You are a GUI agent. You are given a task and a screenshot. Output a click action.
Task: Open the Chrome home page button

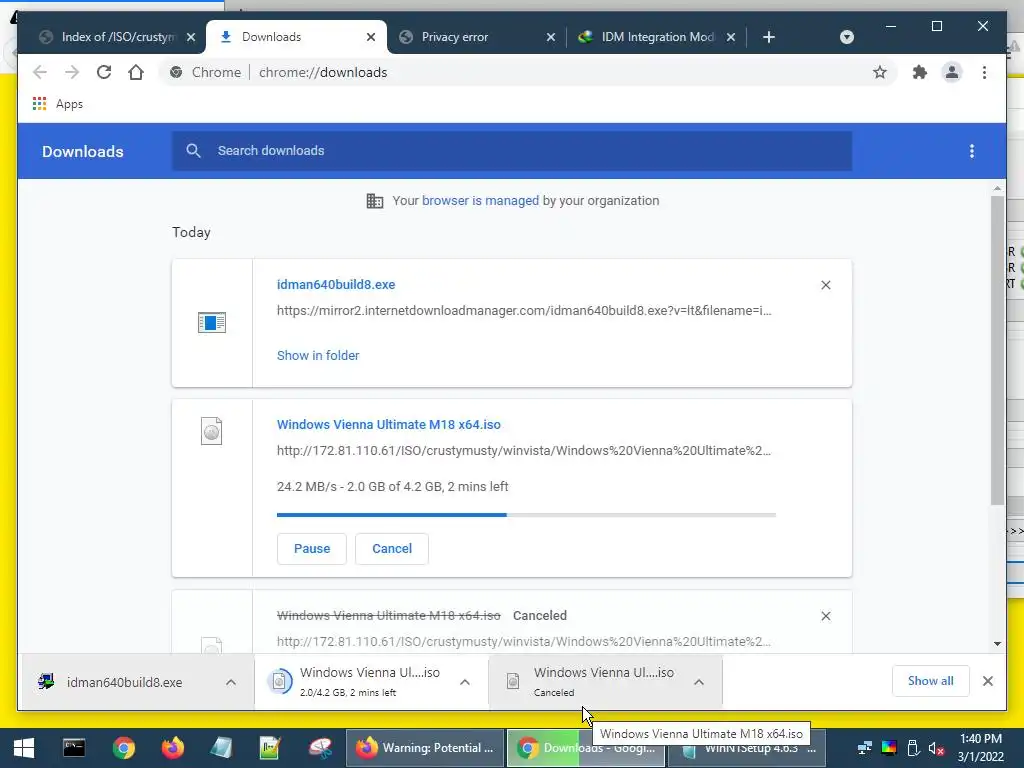tap(136, 72)
